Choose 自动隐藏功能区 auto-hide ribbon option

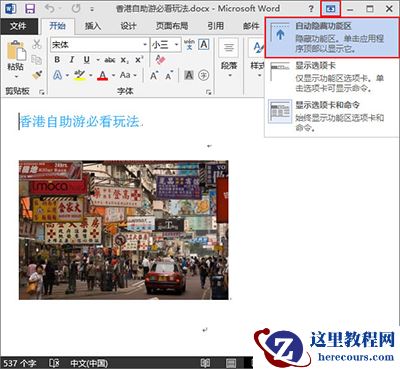point(332,37)
